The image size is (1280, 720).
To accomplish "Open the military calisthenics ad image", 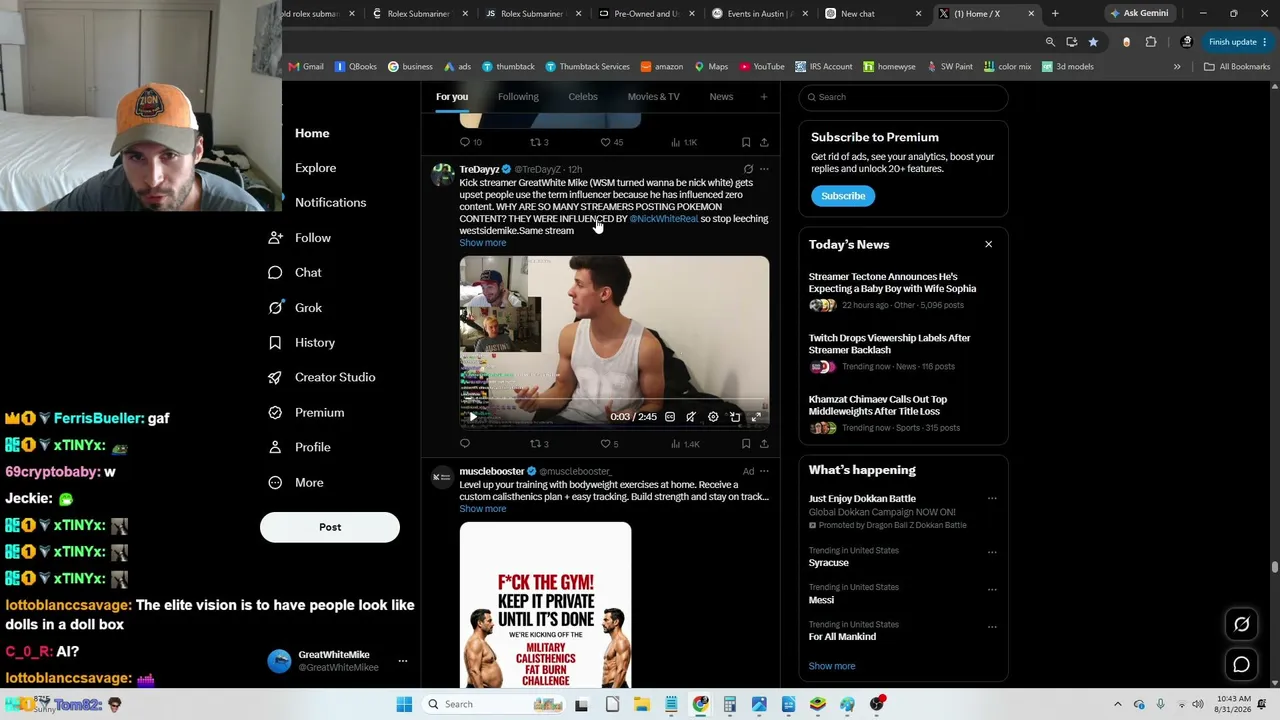I will (x=545, y=605).
